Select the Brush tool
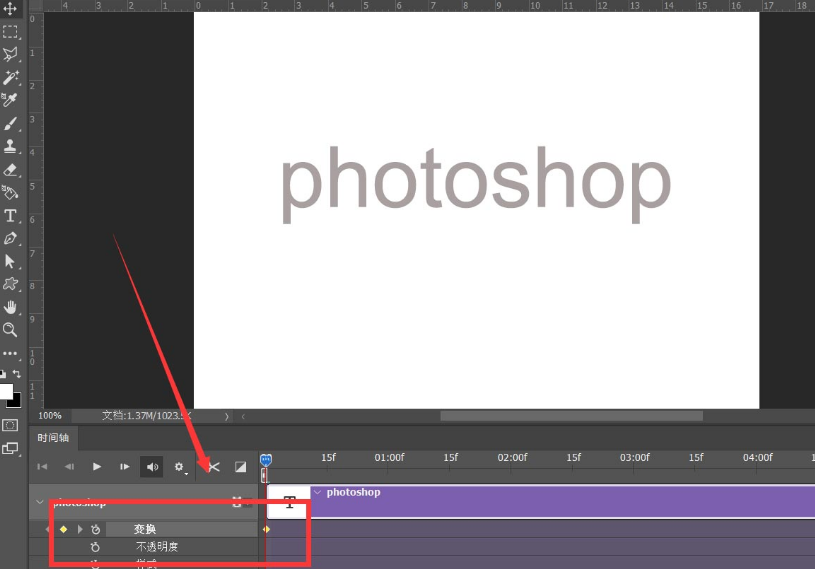 click(x=11, y=124)
